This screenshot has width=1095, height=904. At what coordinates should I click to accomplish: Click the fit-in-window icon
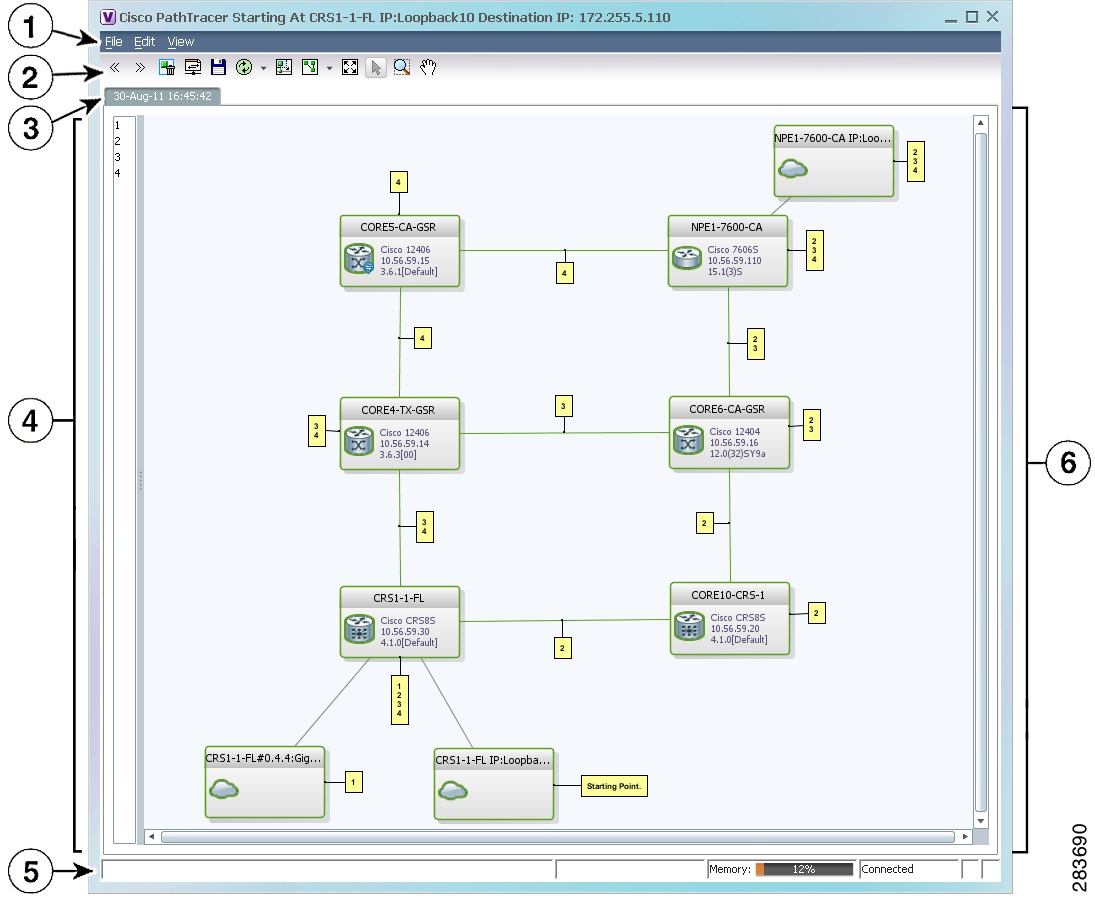pyautogui.click(x=350, y=67)
